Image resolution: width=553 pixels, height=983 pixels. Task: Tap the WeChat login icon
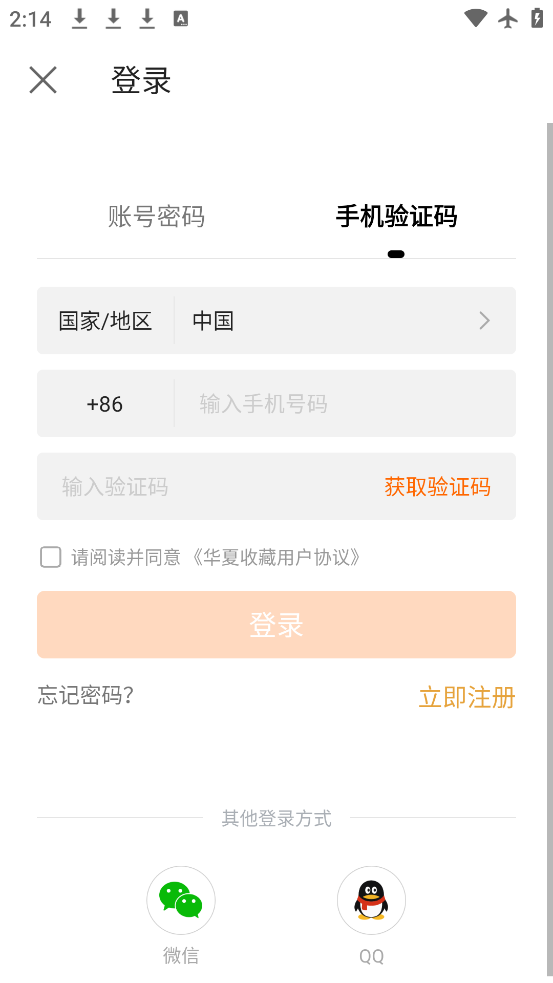[x=181, y=900]
